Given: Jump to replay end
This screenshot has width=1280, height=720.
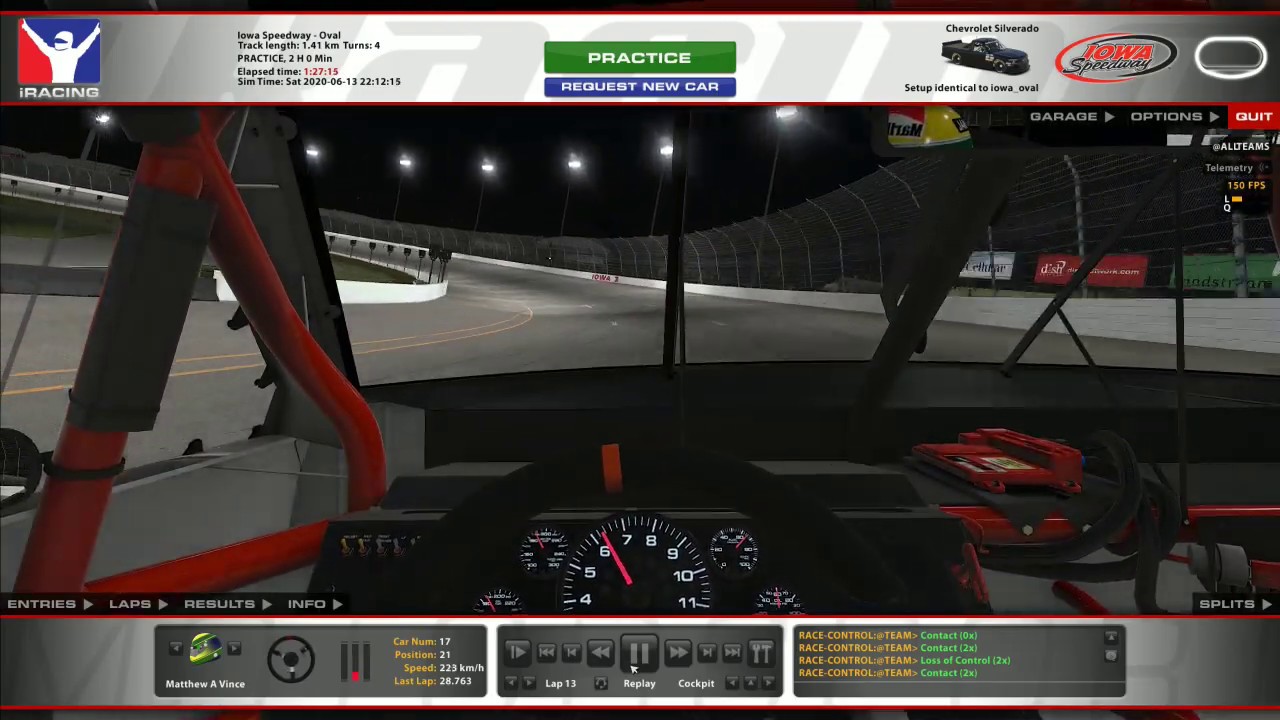Looking at the screenshot, I should pos(732,652).
